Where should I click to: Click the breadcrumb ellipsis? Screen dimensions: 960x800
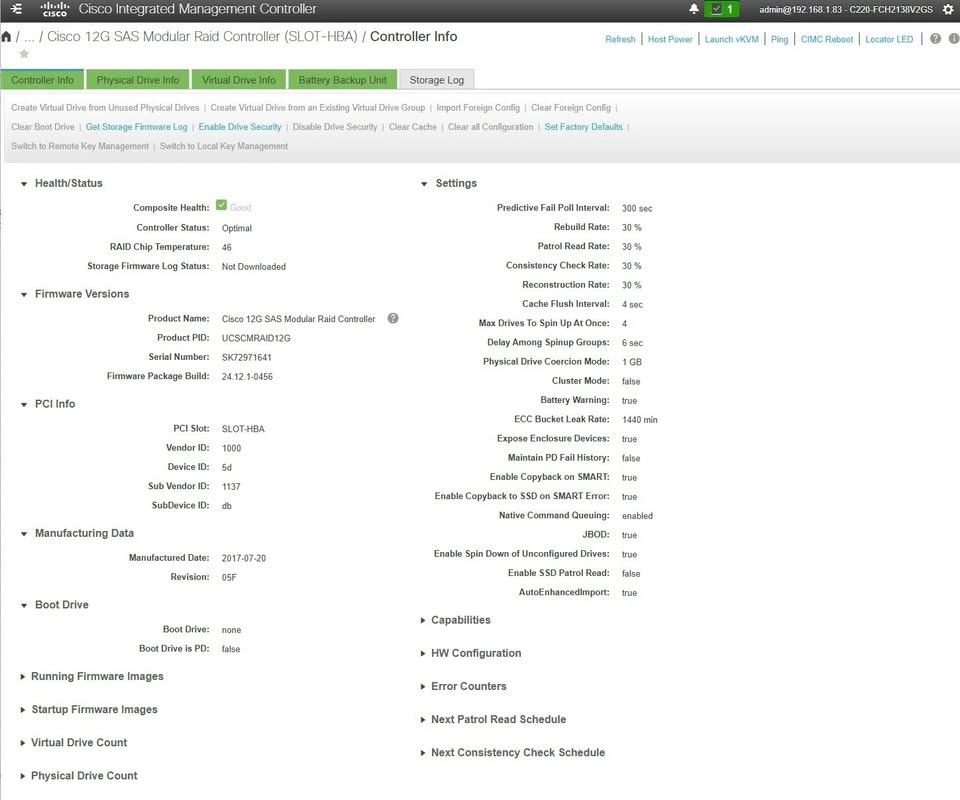coord(29,37)
